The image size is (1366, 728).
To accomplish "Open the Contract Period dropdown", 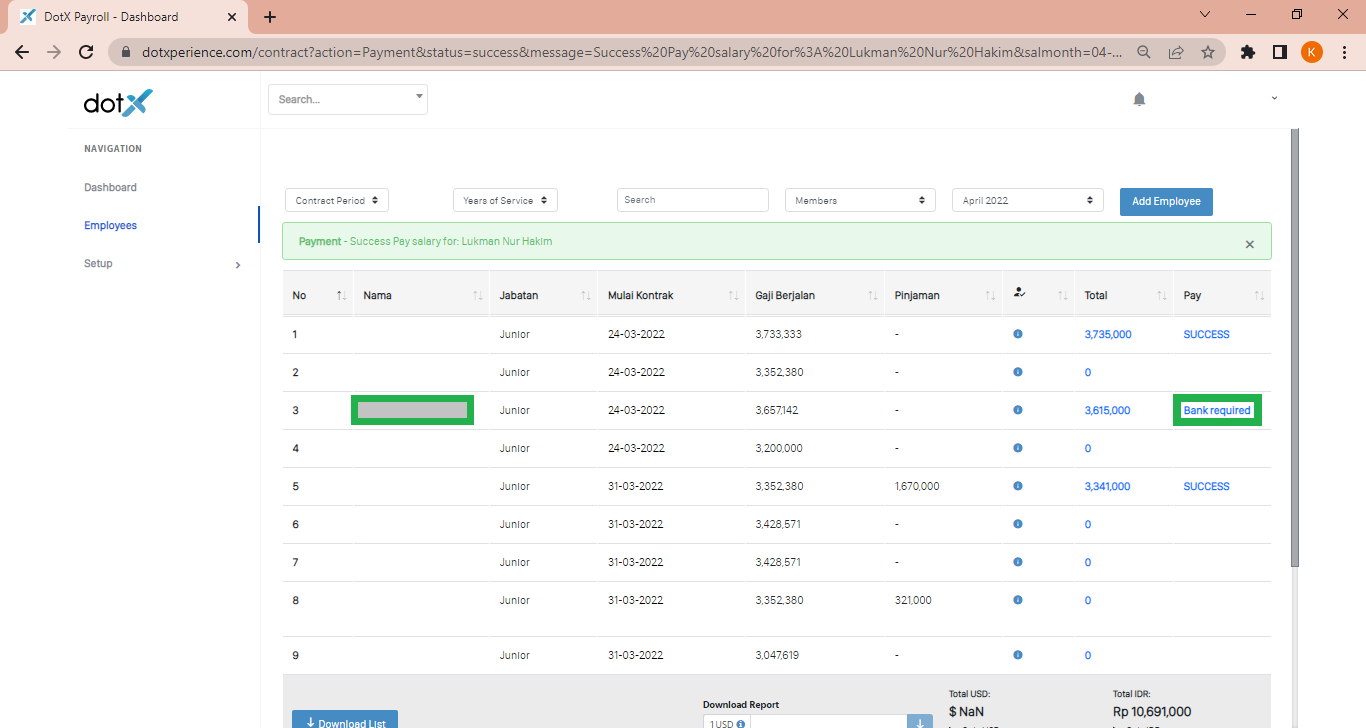I will tap(337, 200).
